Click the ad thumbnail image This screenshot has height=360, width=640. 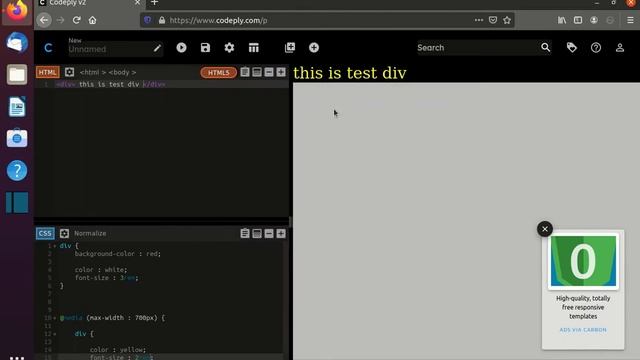583,261
